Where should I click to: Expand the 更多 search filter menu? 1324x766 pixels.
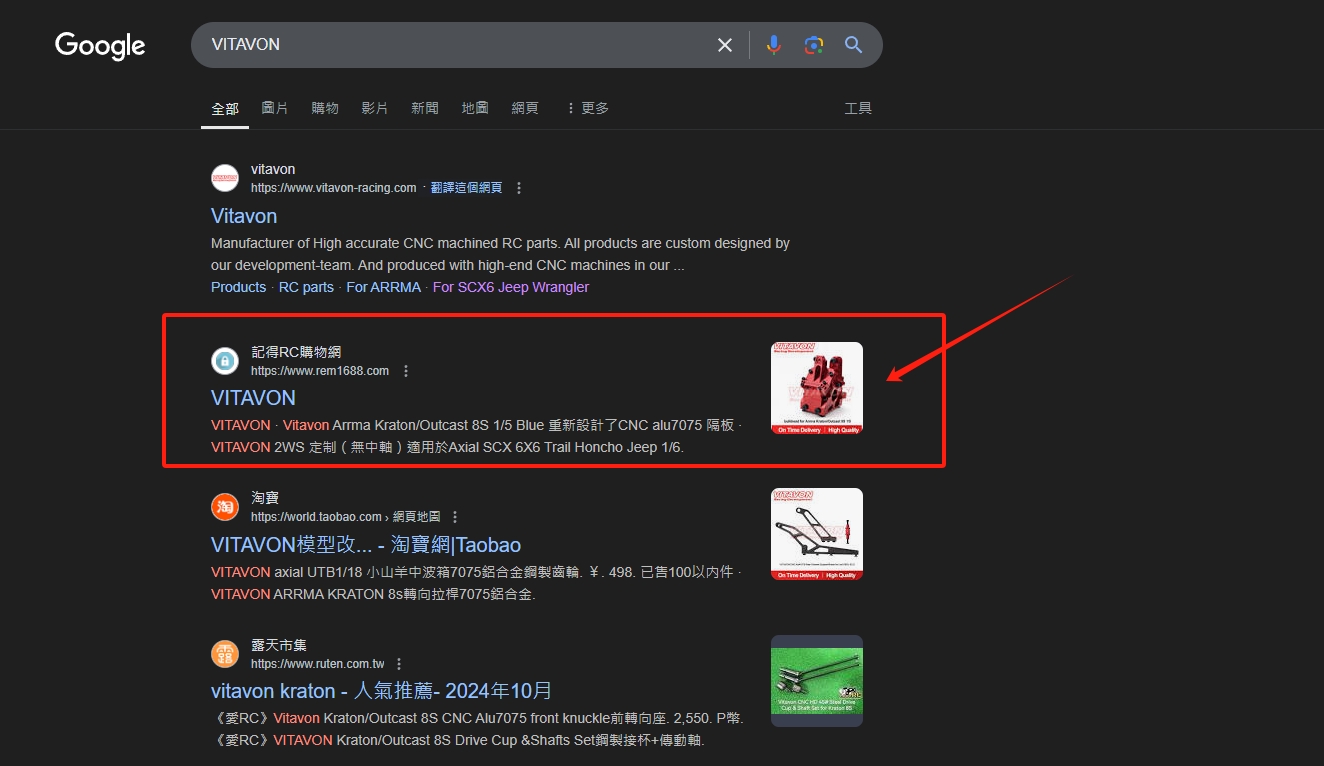point(587,108)
